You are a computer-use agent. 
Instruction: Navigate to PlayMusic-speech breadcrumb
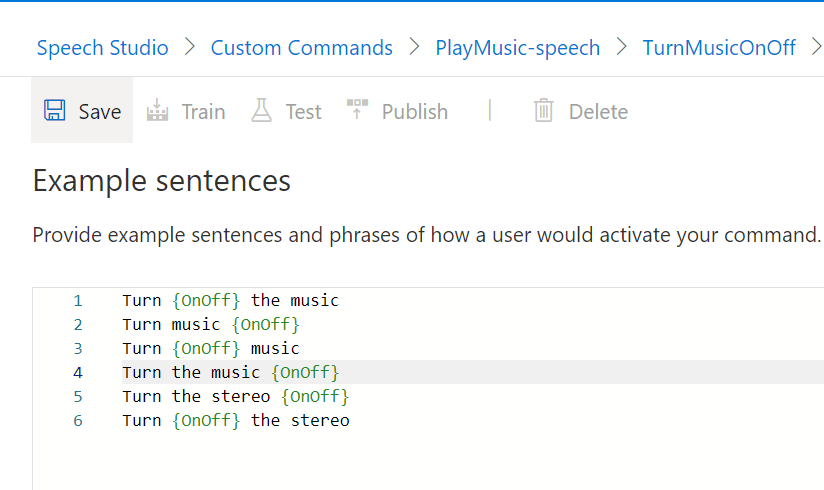pos(517,47)
